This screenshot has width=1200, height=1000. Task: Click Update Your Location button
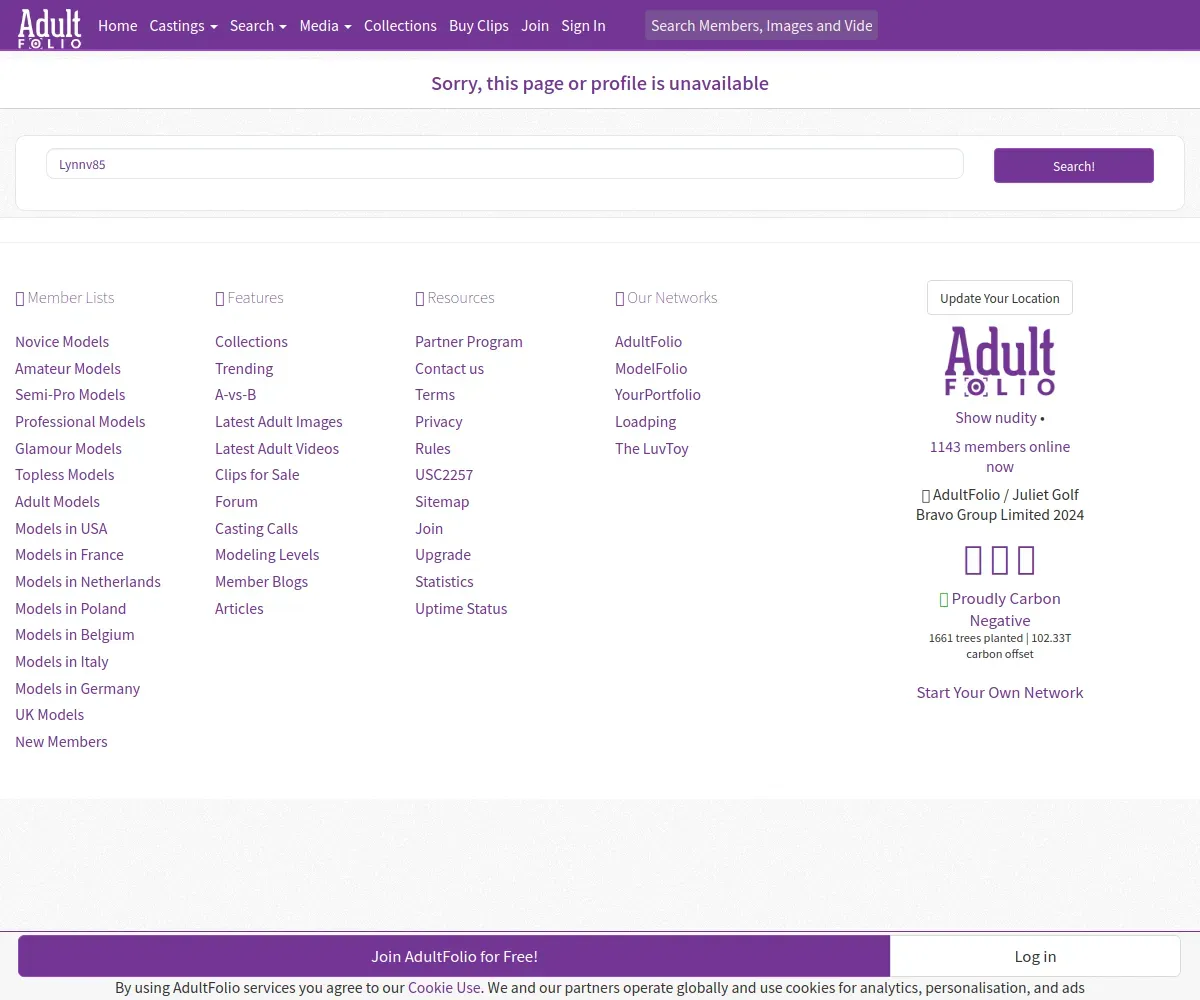coord(1000,298)
